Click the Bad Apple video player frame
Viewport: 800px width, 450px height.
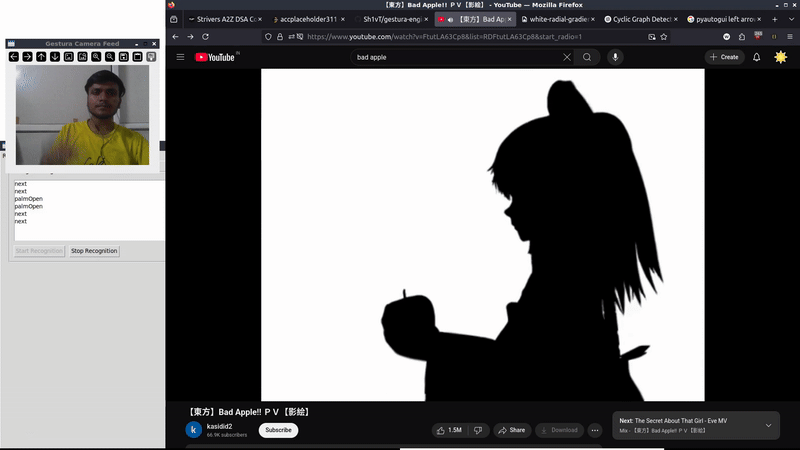click(483, 235)
